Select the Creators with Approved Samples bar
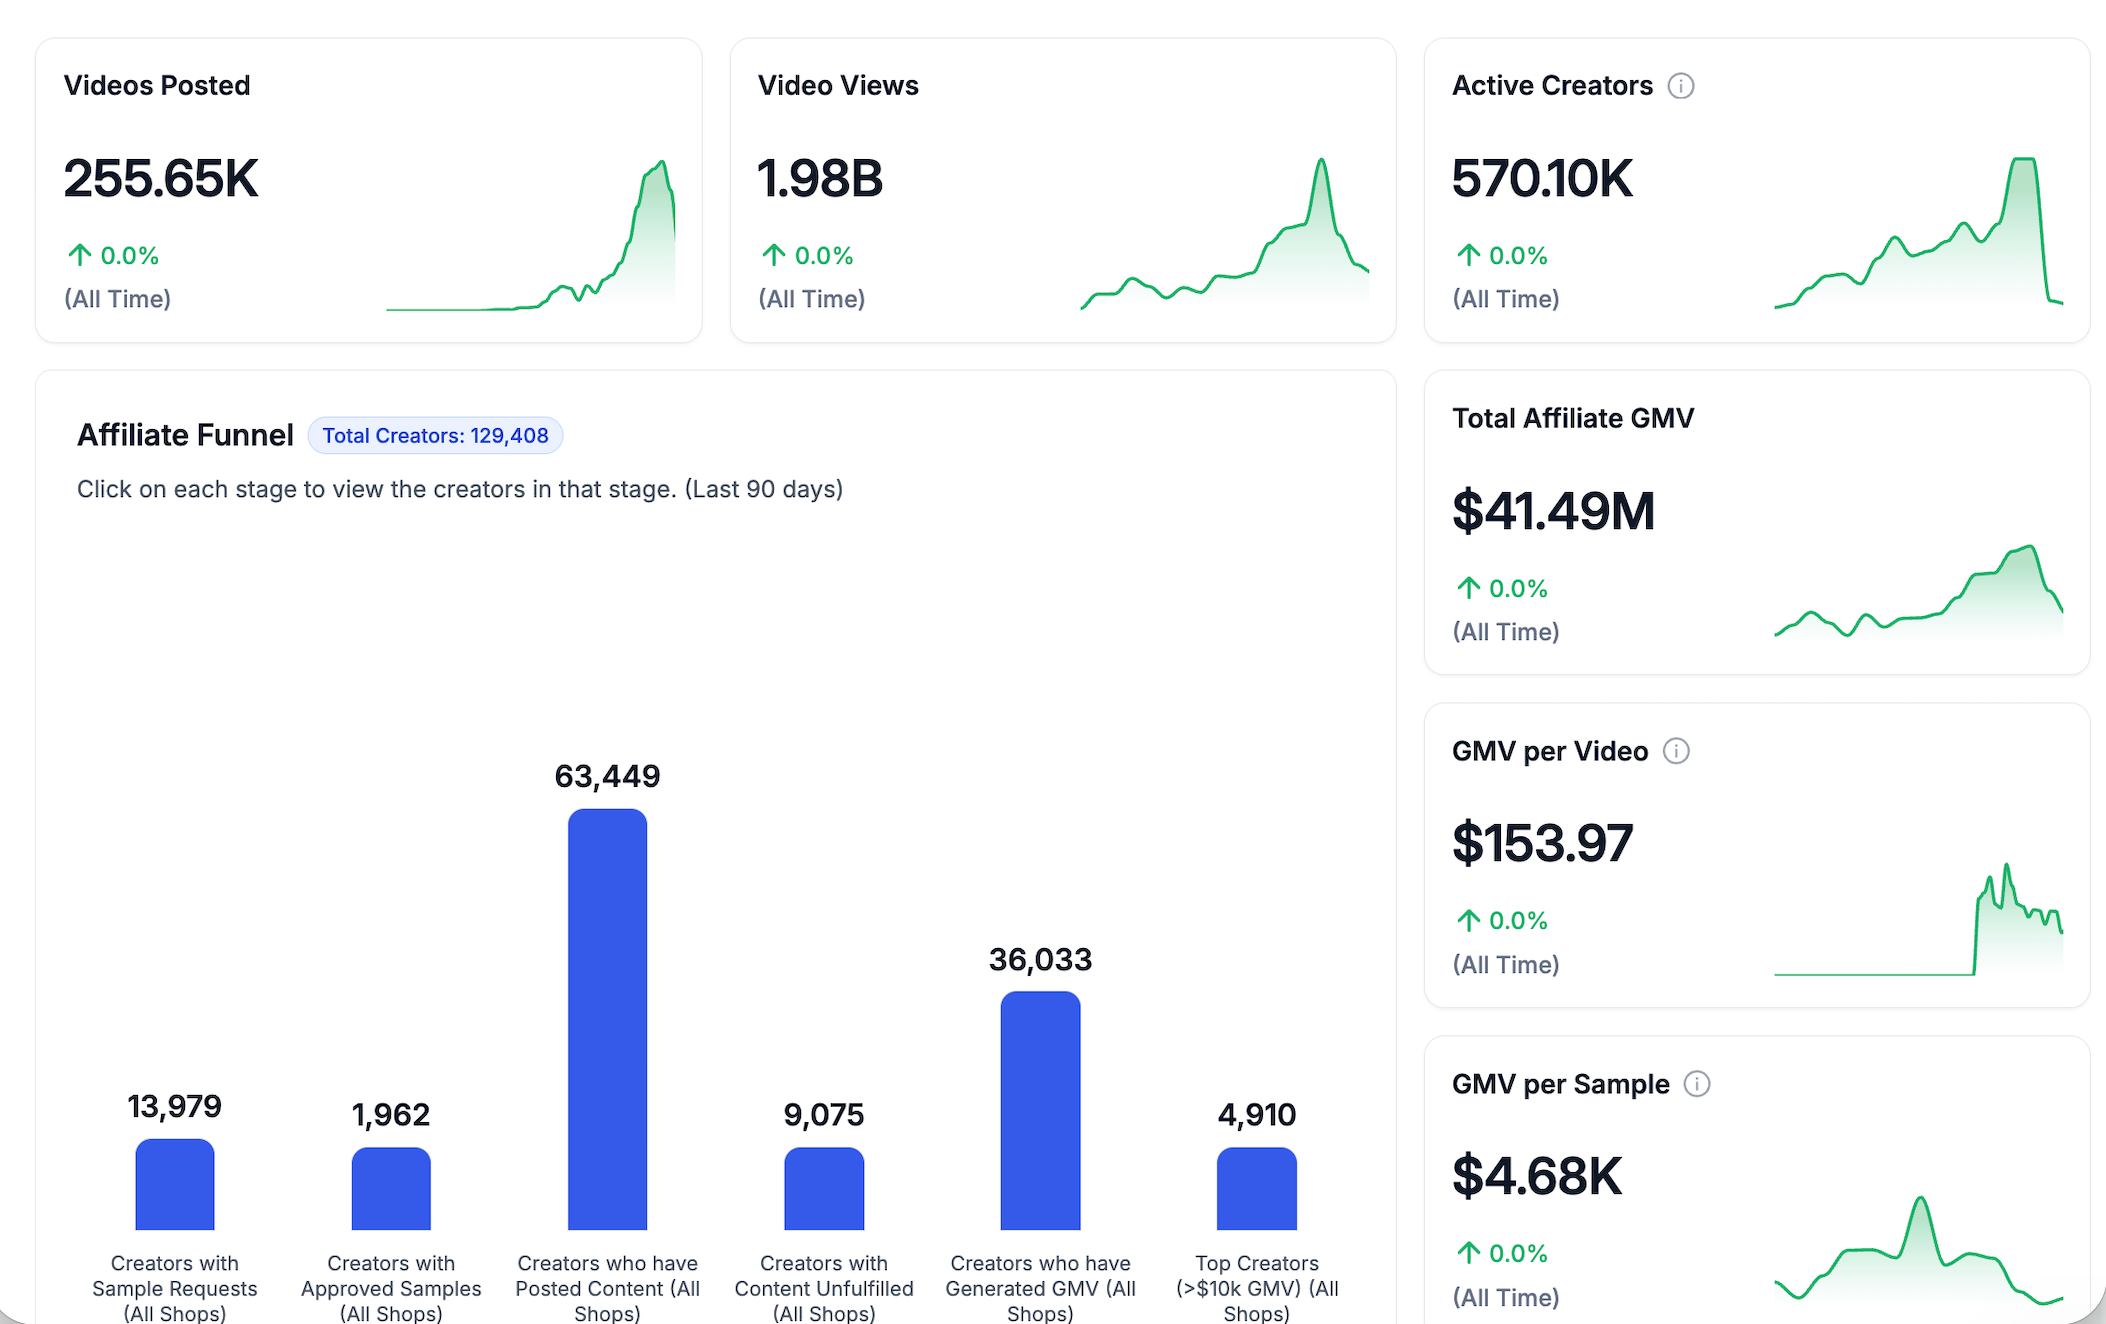 [x=391, y=1189]
